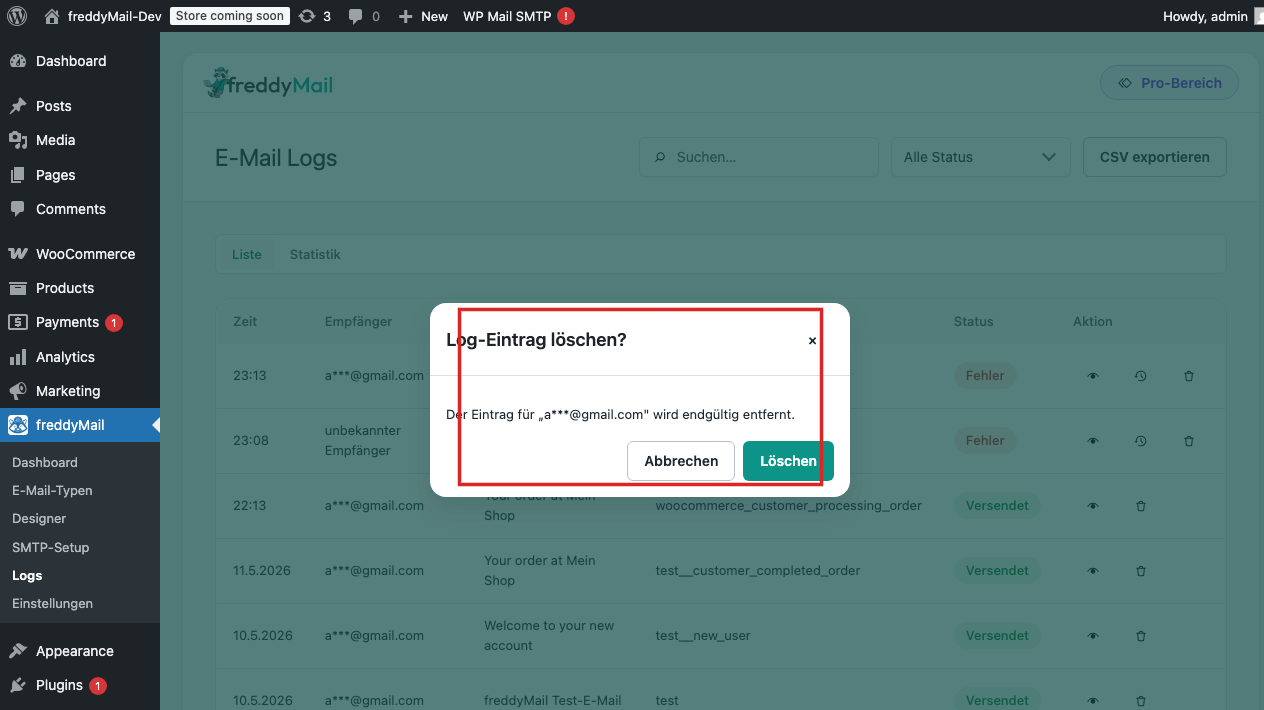Click the WordPress logo in admin bar
This screenshot has width=1264, height=710.
click(16, 16)
